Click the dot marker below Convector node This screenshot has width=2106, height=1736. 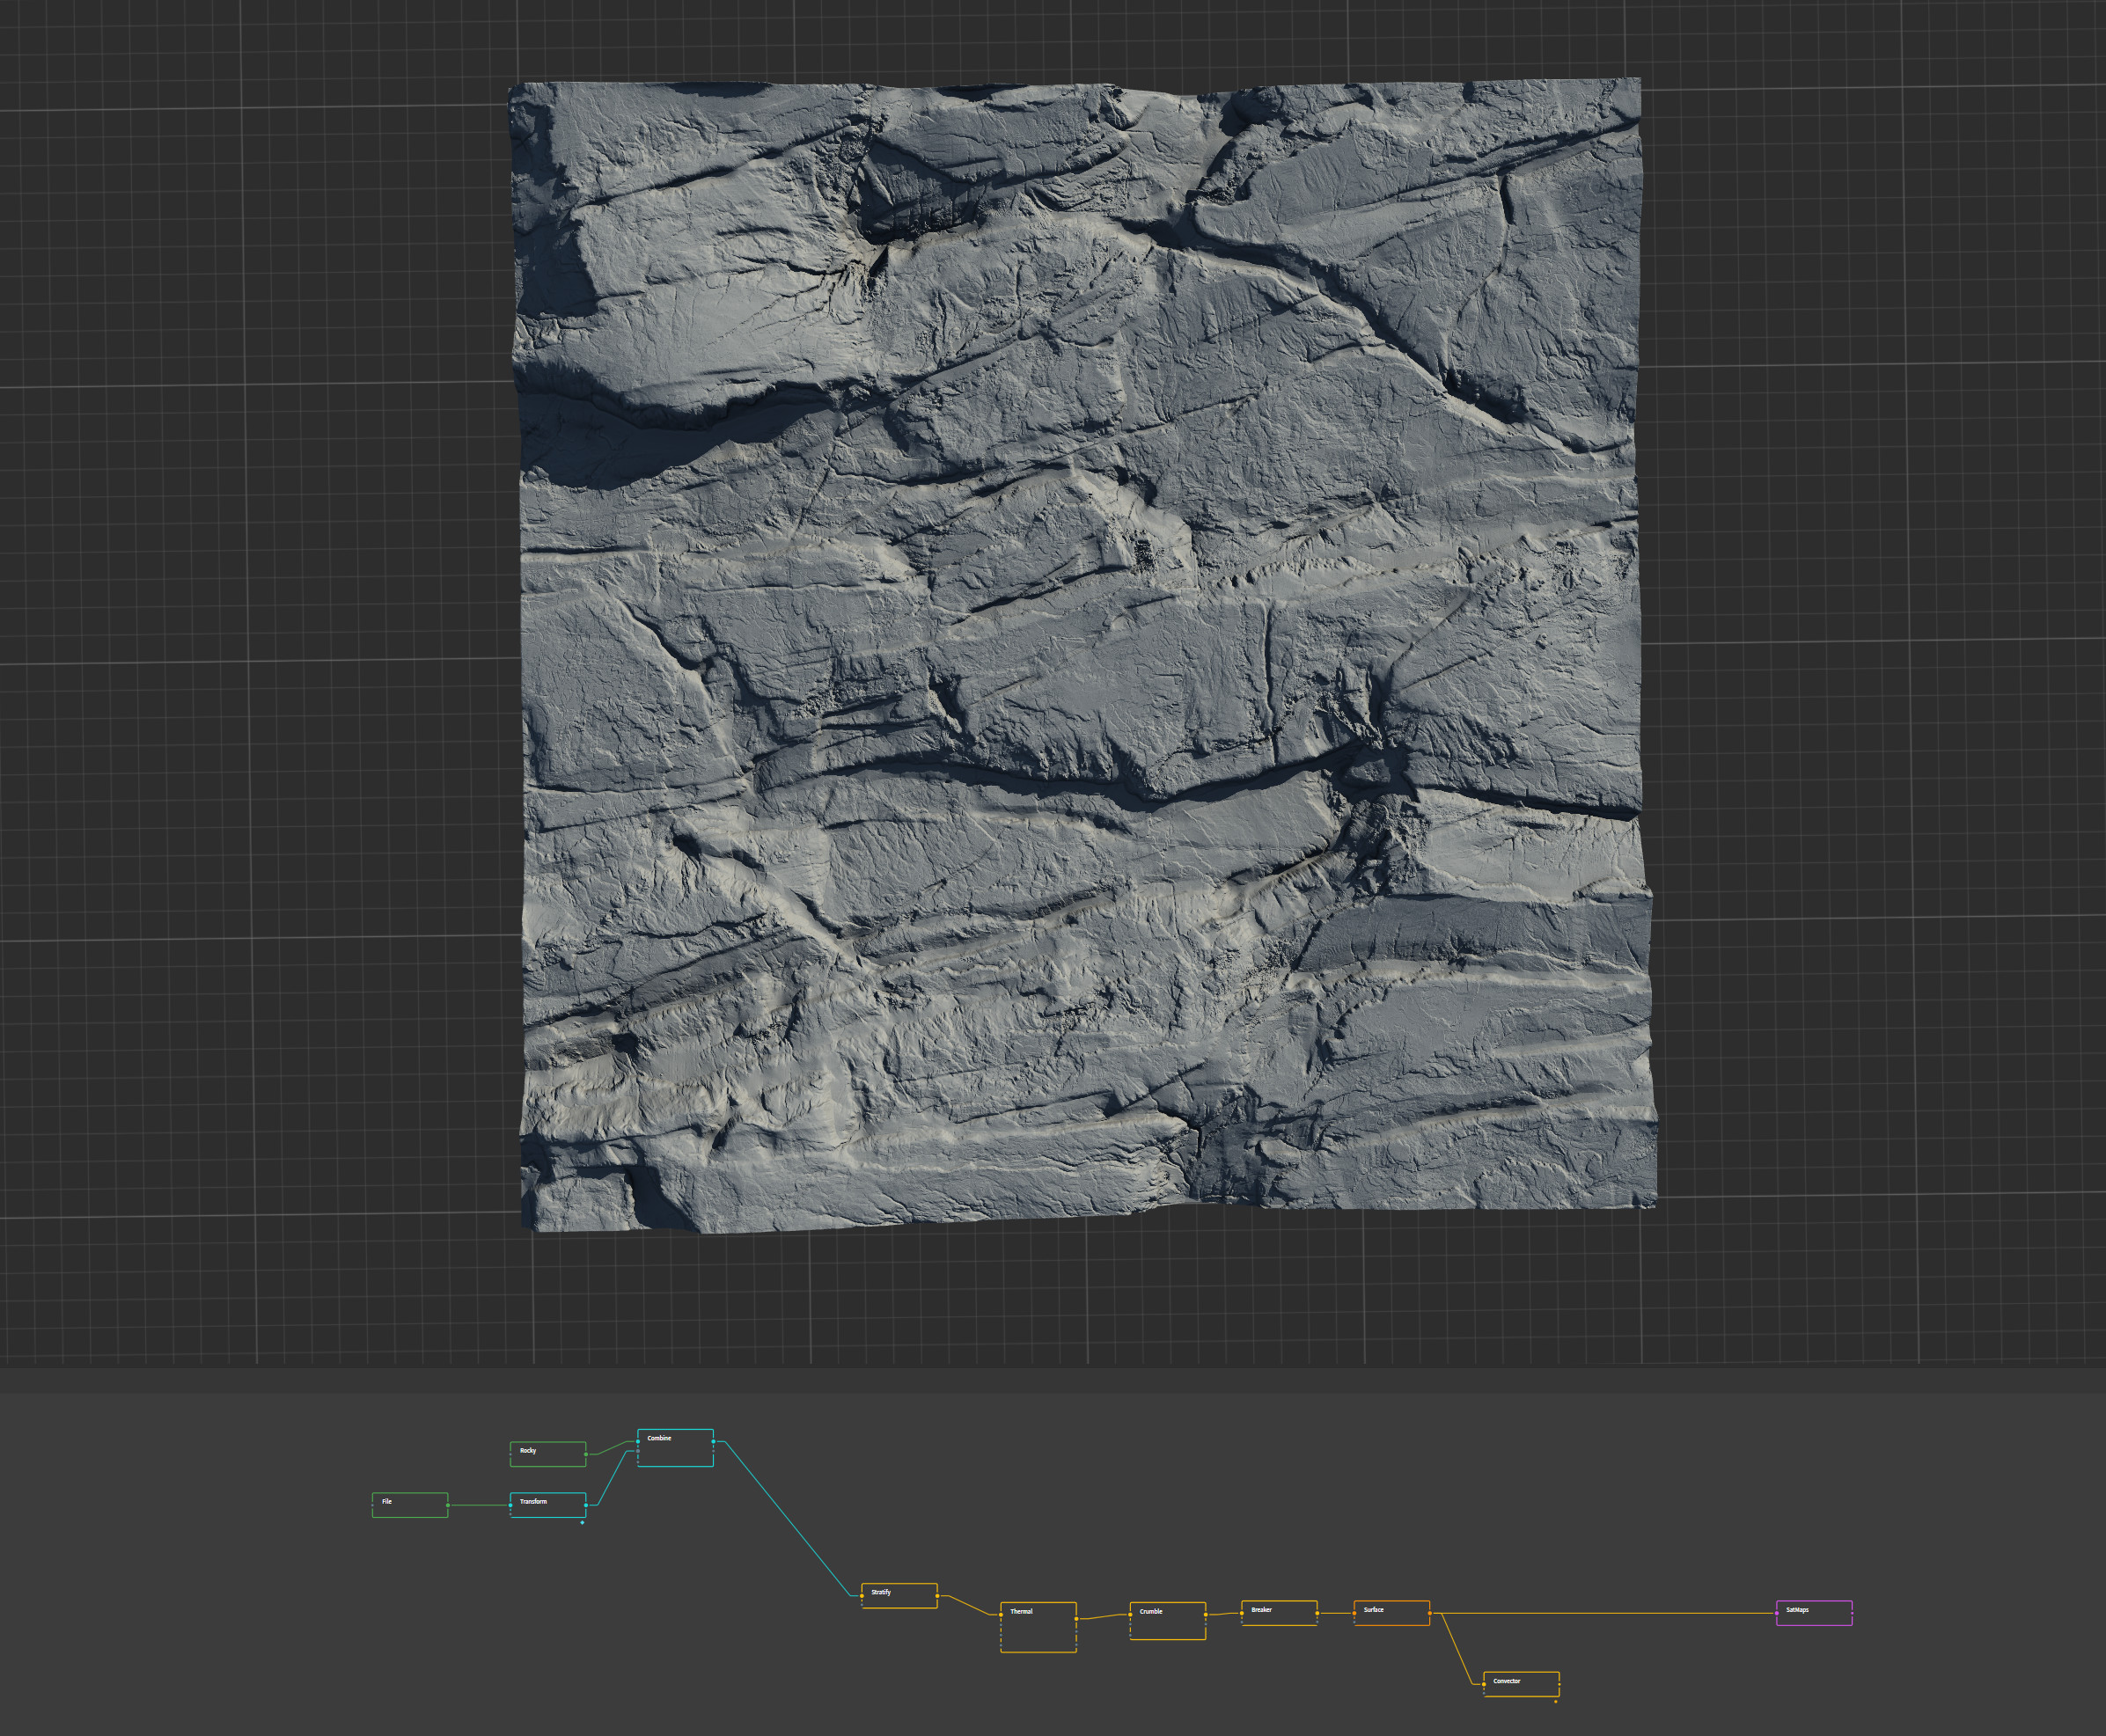(1556, 1701)
